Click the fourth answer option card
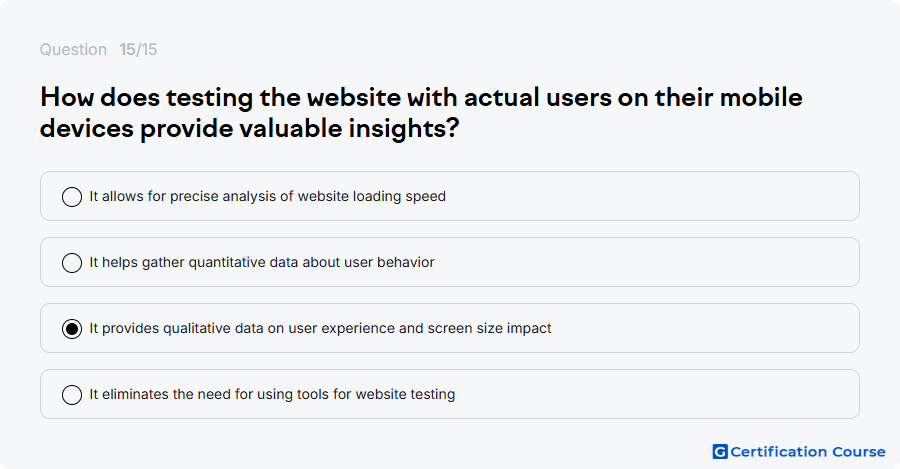The width and height of the screenshot is (900, 469). 450,394
